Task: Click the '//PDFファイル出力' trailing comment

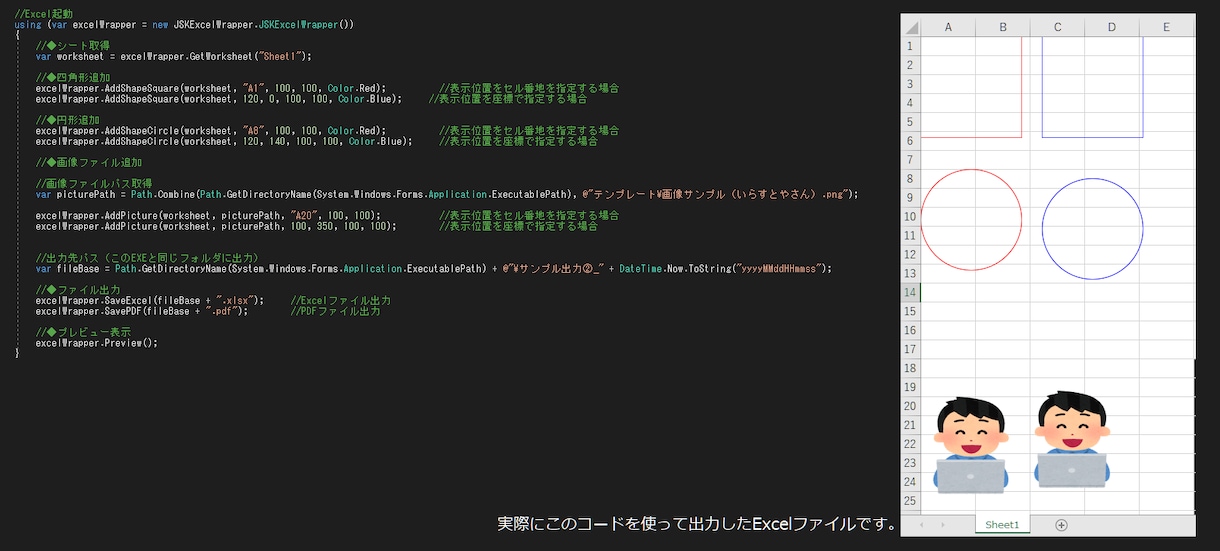Action: pos(335,311)
